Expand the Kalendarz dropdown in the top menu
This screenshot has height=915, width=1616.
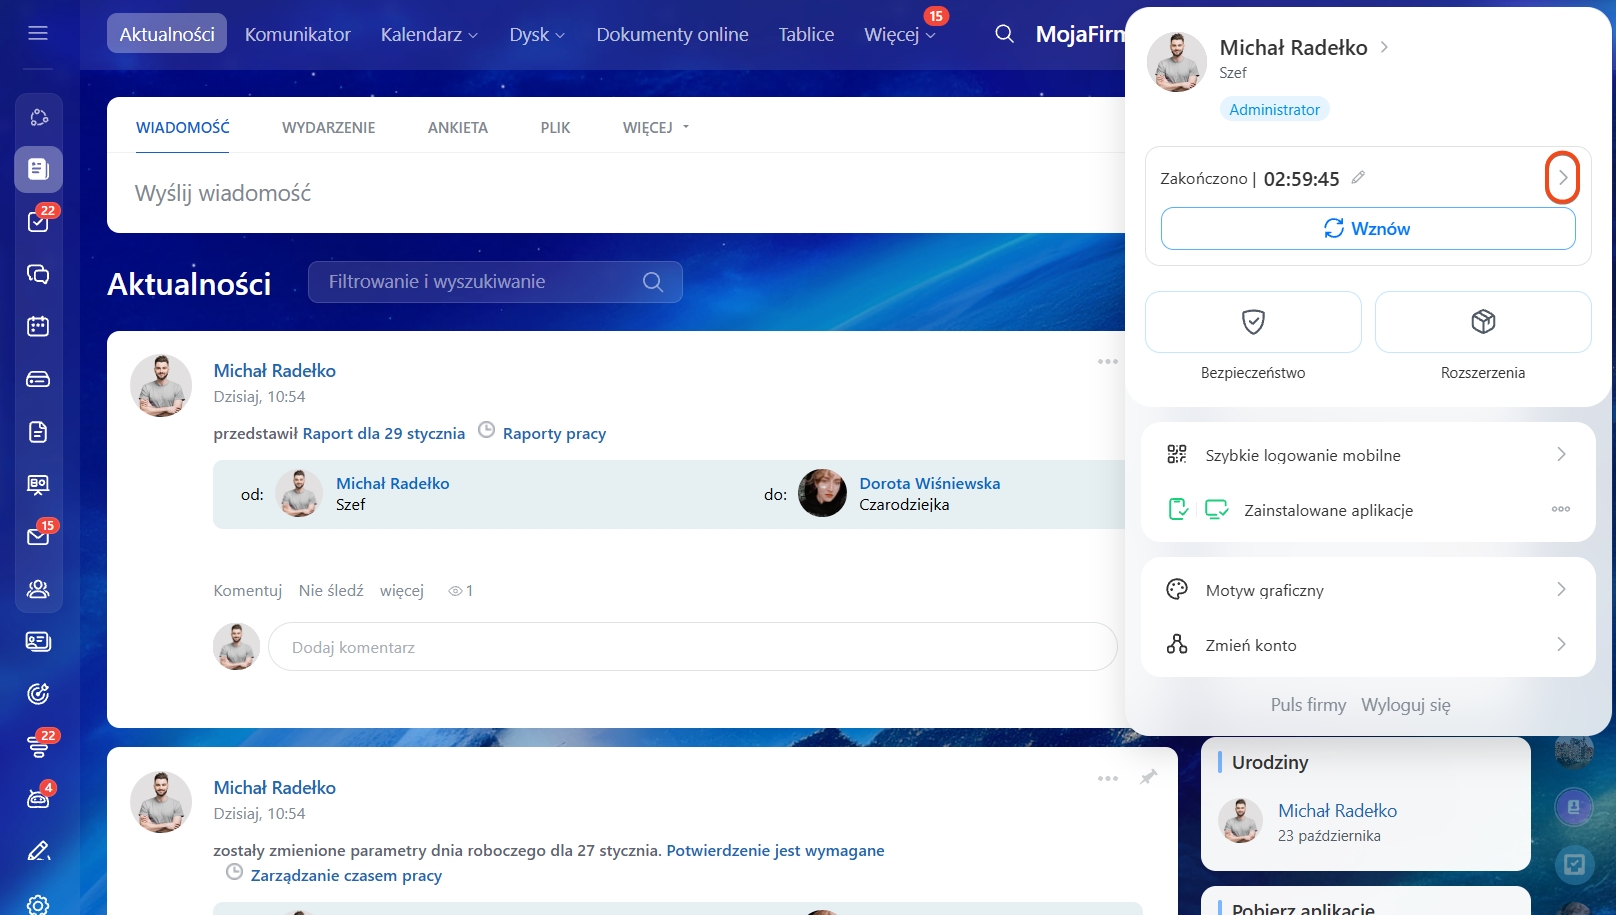(429, 34)
